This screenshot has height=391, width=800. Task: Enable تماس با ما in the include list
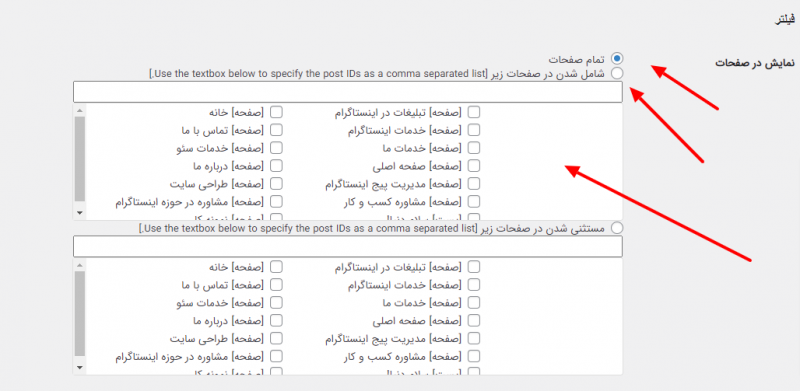pos(276,130)
